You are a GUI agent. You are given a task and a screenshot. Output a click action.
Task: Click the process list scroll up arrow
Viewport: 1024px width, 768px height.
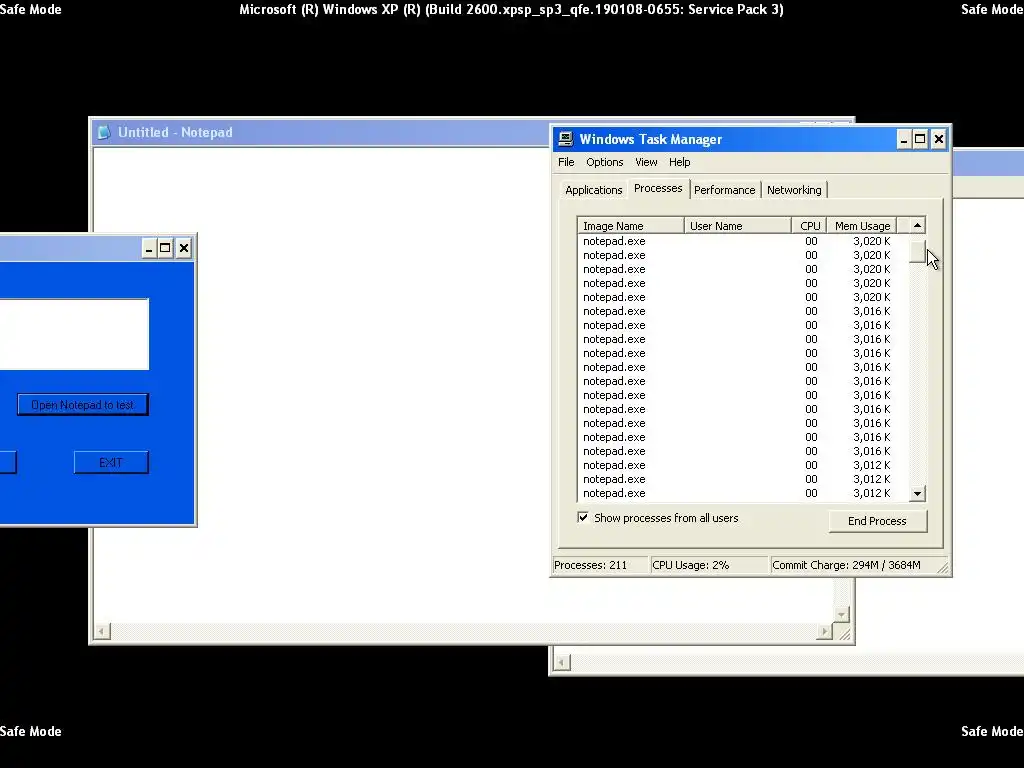917,225
